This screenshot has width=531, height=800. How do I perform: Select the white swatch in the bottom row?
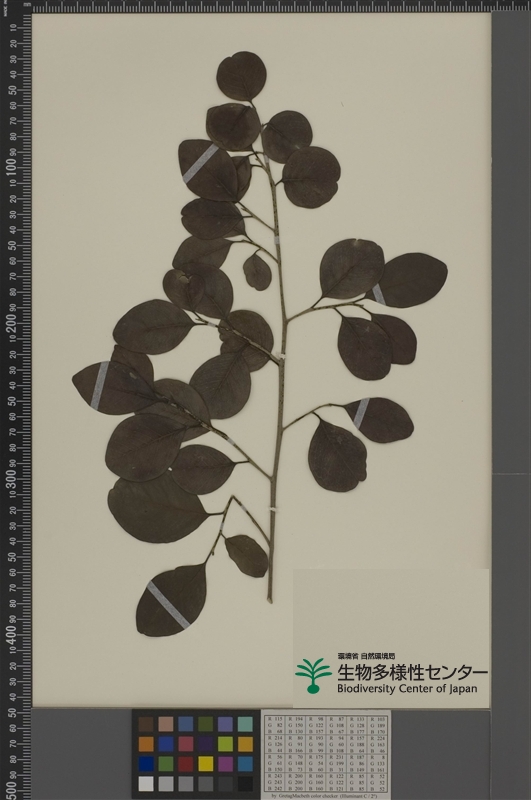click(146, 784)
